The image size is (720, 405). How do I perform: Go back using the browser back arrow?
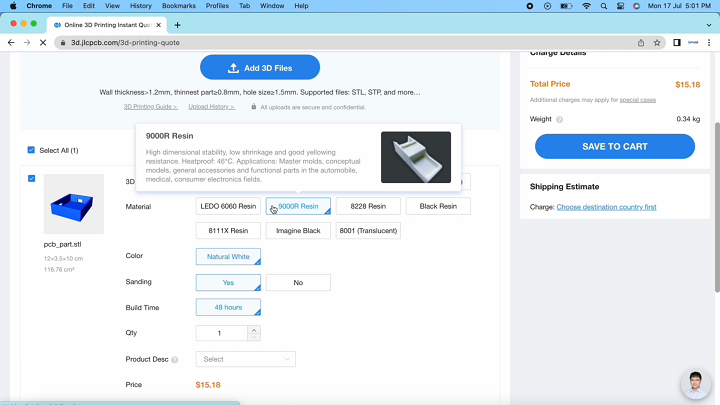coord(11,42)
